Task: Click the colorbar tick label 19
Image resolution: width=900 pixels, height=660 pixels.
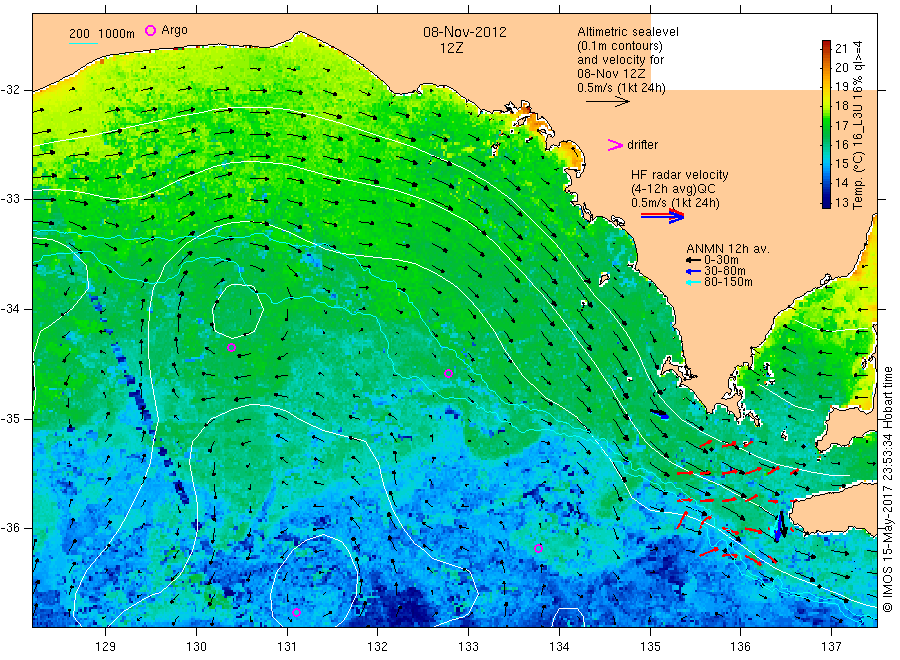Action: 841,87
